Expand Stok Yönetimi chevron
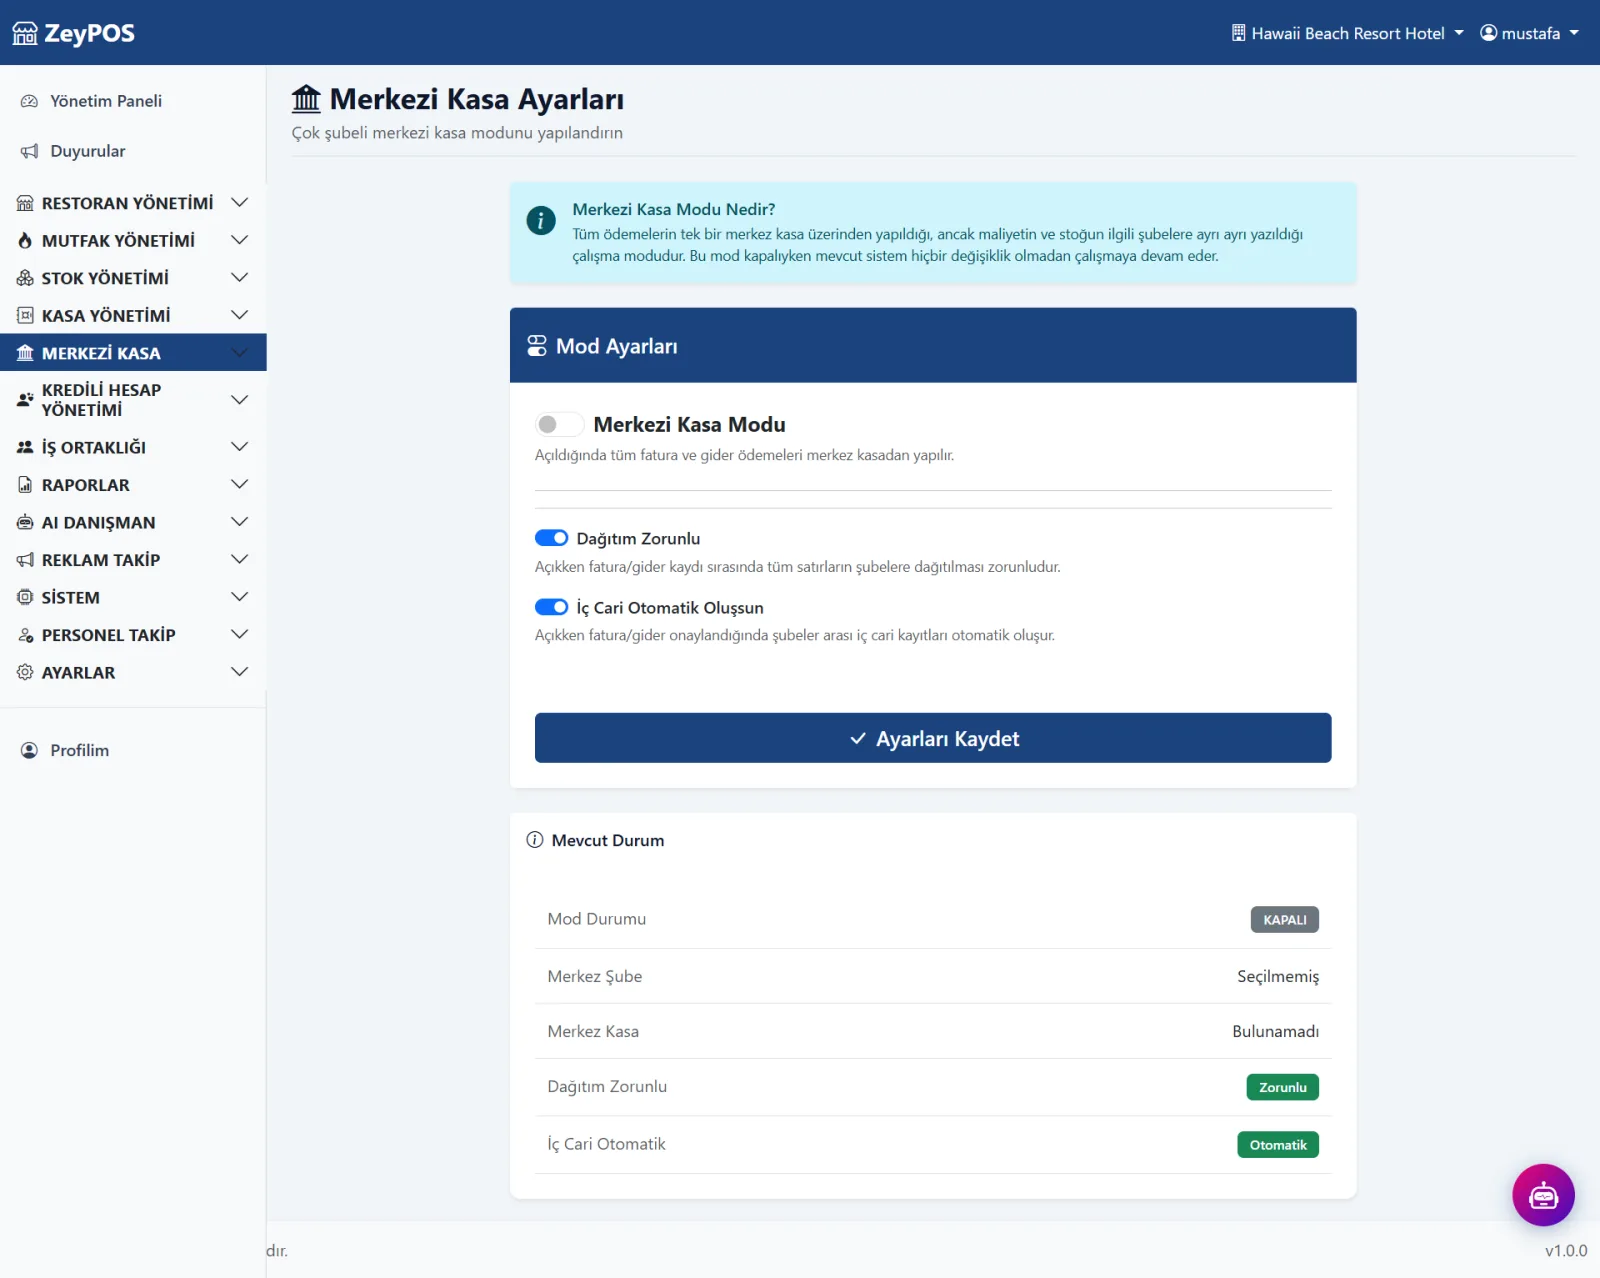Image resolution: width=1600 pixels, height=1278 pixels. (x=239, y=278)
